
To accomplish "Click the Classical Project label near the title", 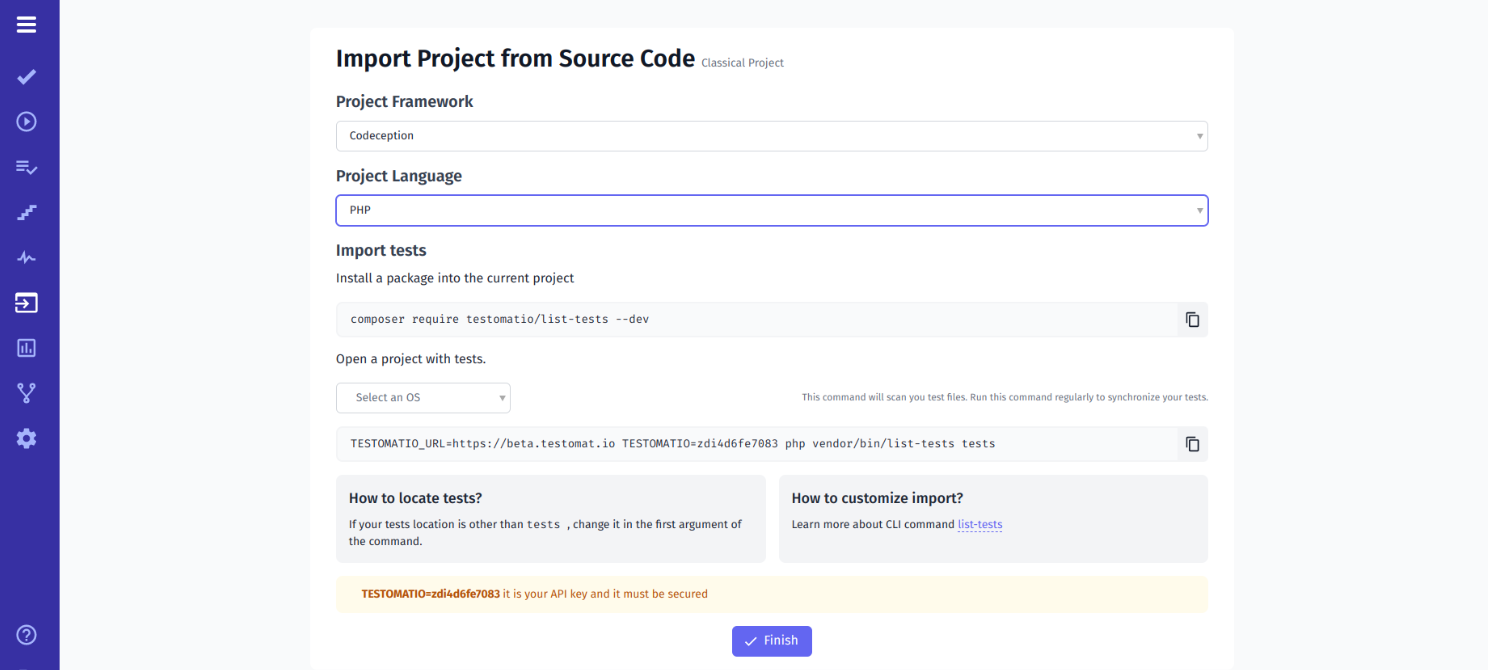I will coord(742,62).
